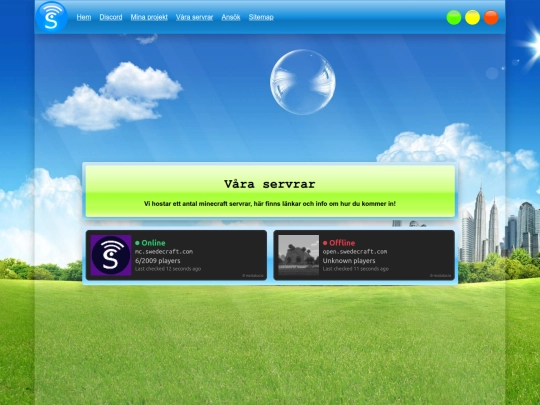Image resolution: width=540 pixels, height=405 pixels.
Task: Click the credit link in offline server card
Action: (x=440, y=276)
